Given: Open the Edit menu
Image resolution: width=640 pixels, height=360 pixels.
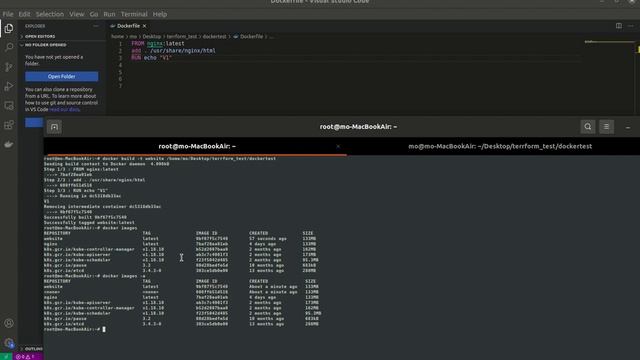Looking at the screenshot, I should point(24,14).
